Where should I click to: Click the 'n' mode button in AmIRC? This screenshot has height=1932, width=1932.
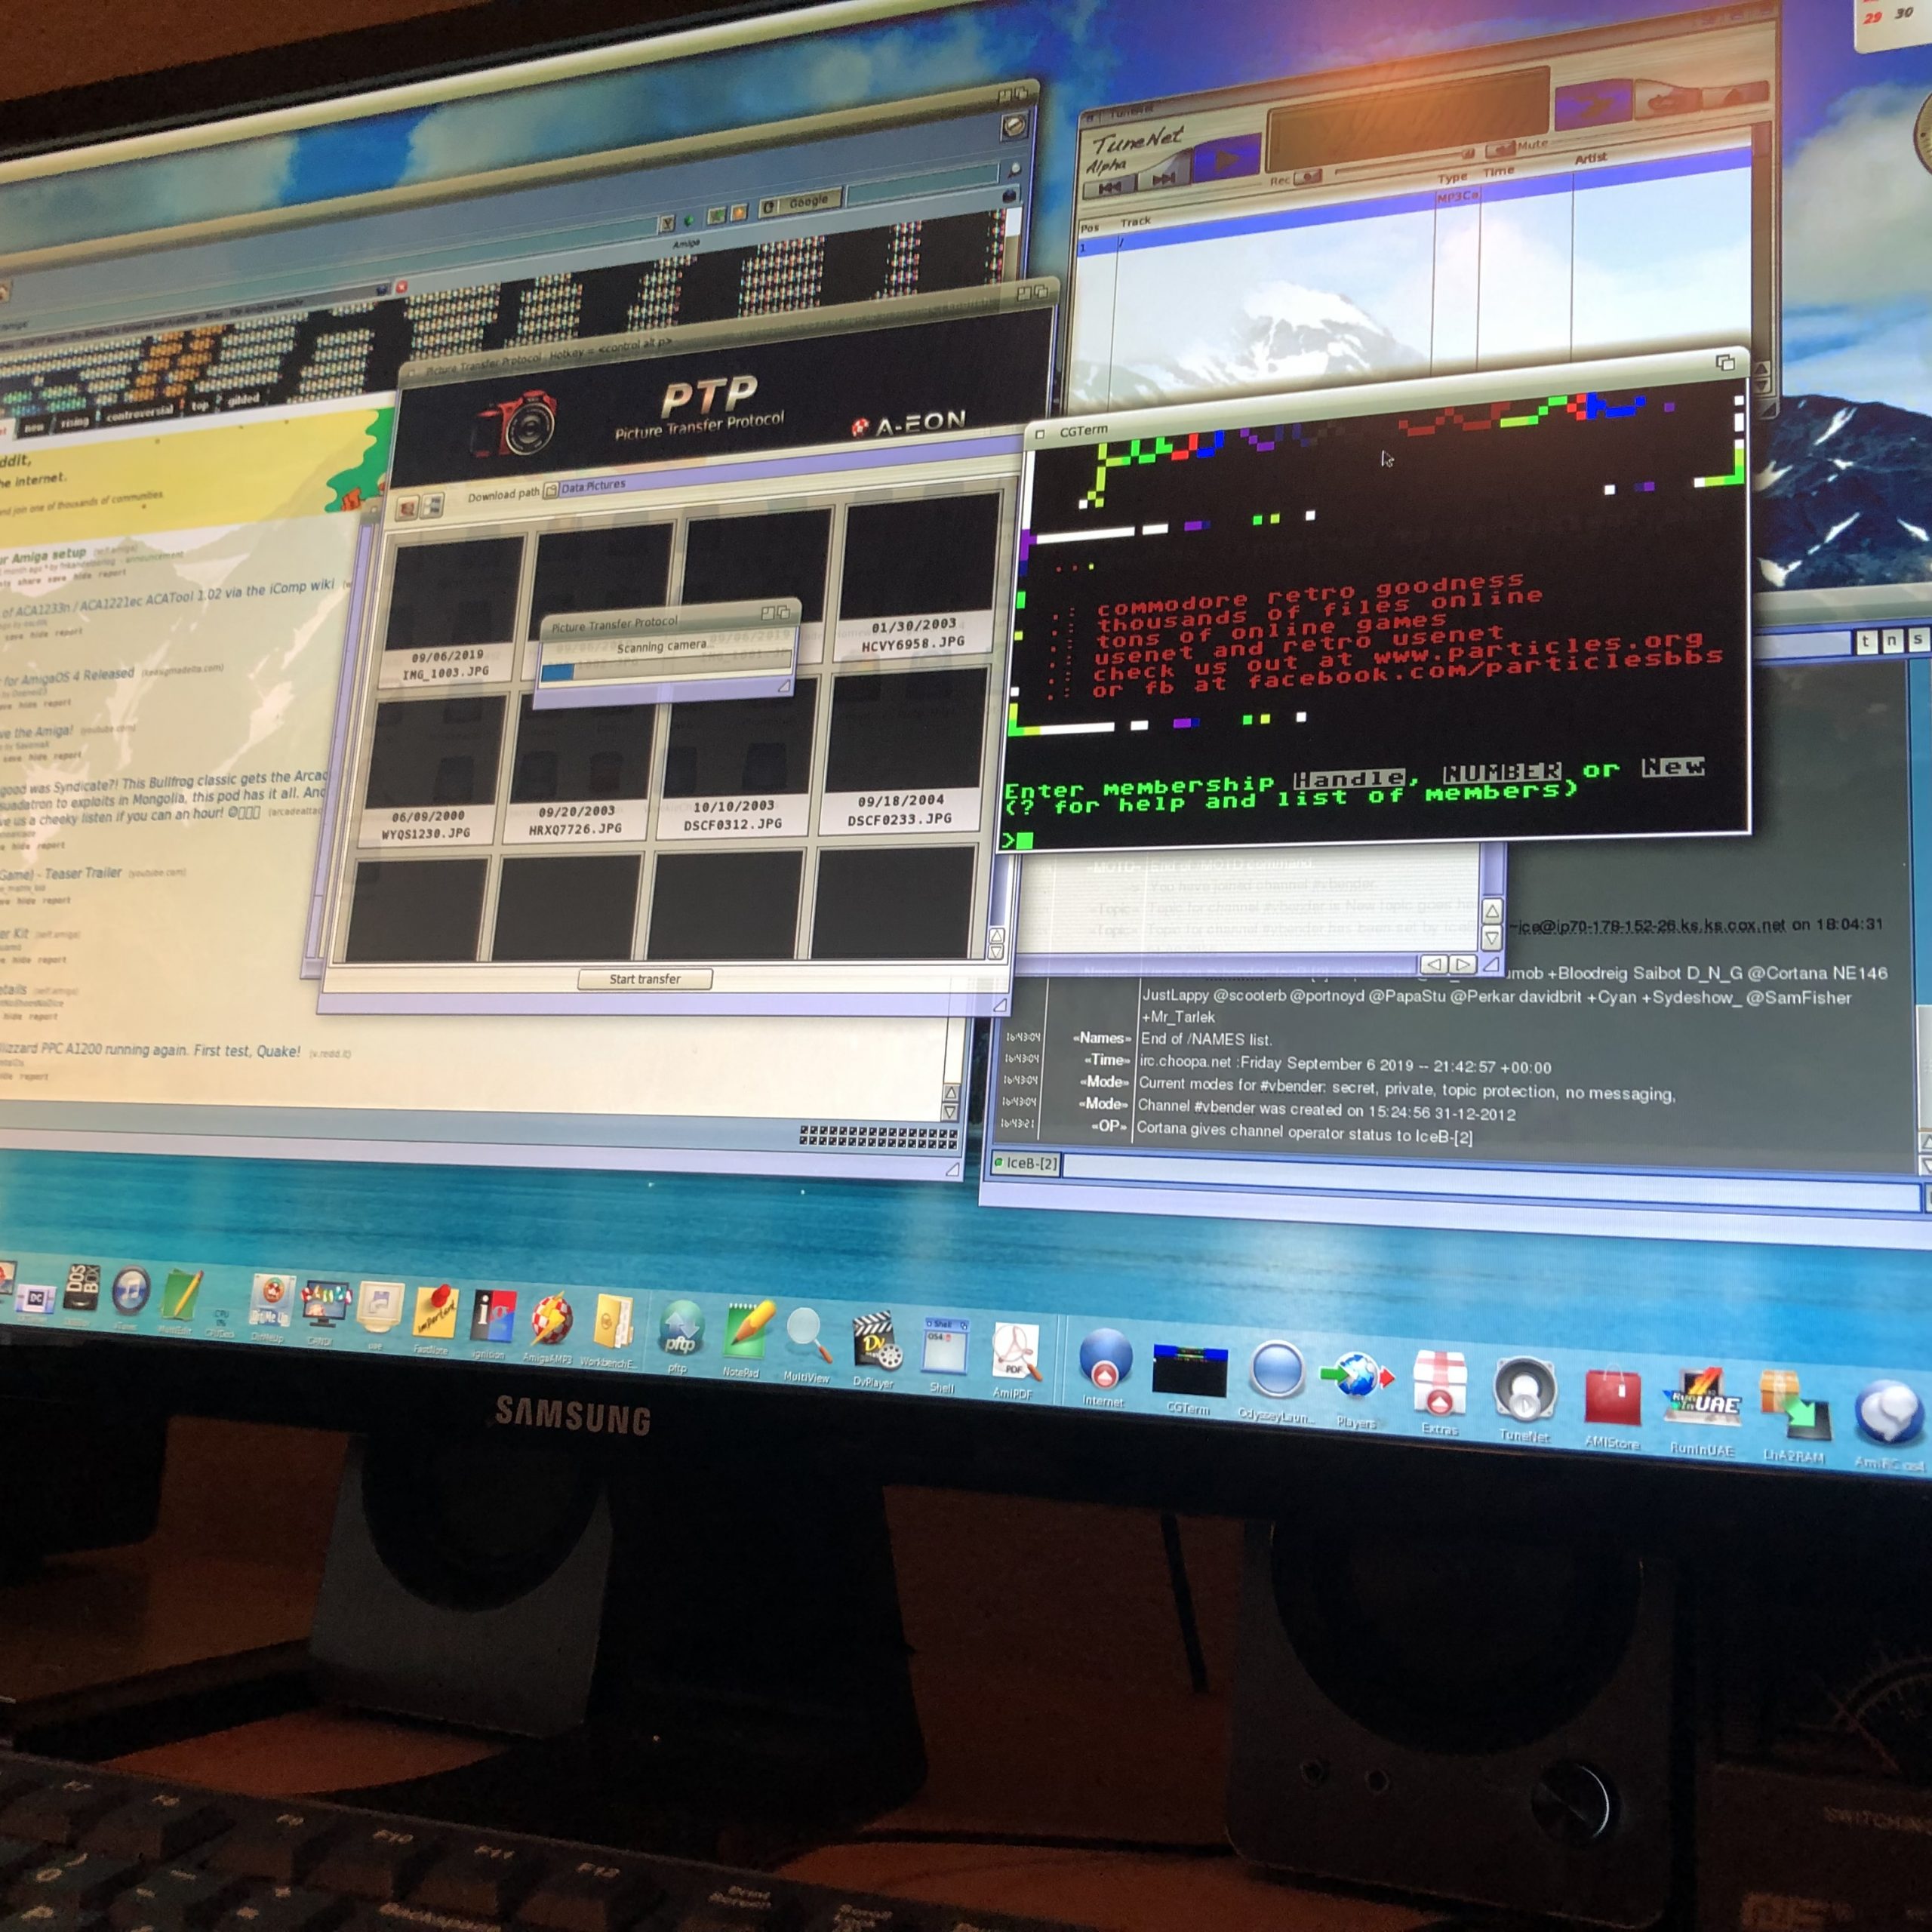pos(1891,640)
